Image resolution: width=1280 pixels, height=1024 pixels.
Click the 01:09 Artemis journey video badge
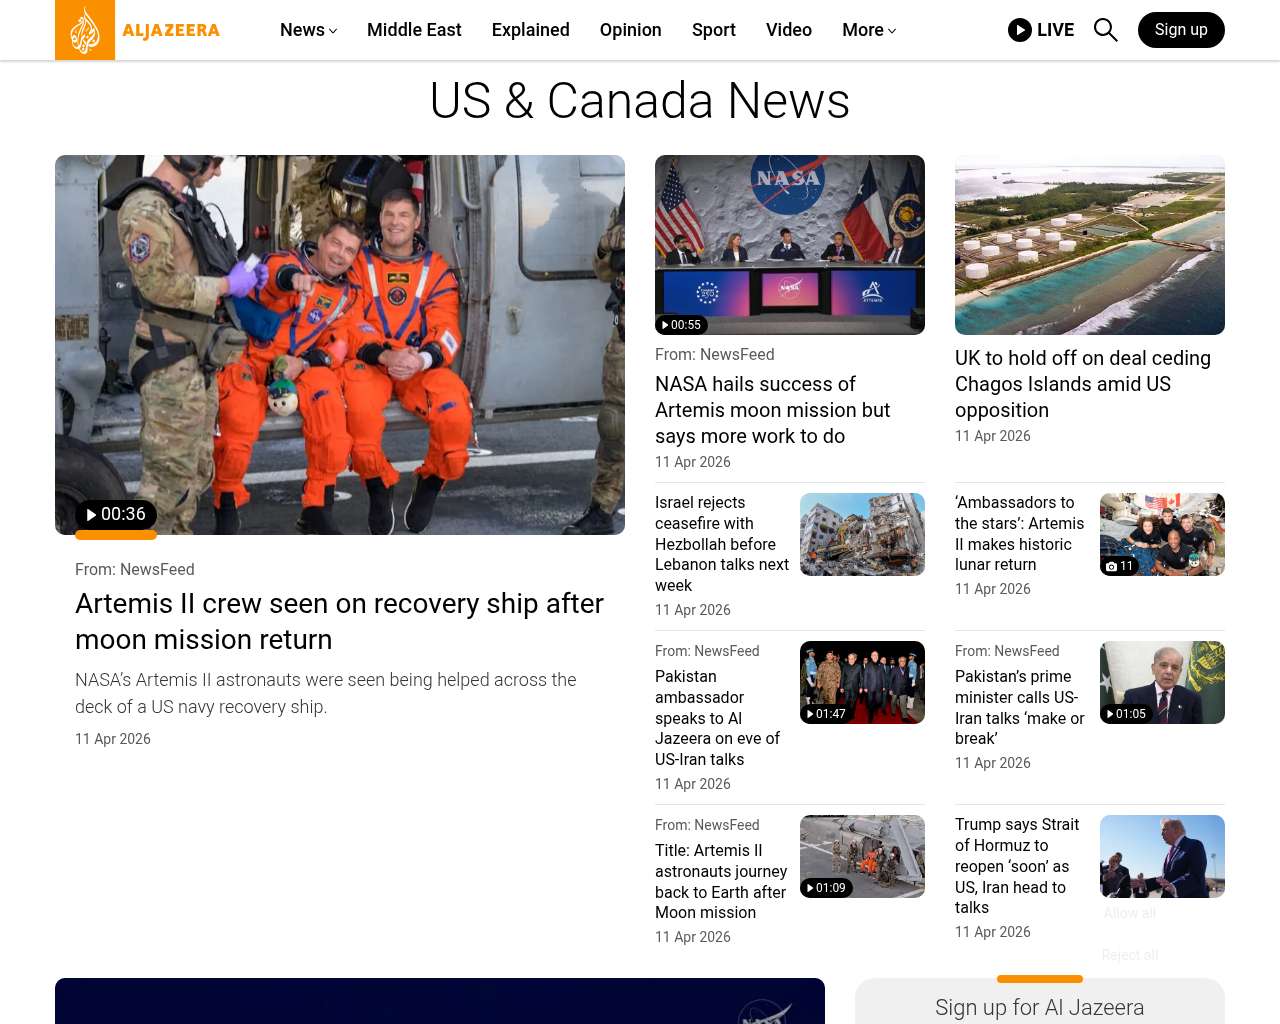pyautogui.click(x=826, y=888)
